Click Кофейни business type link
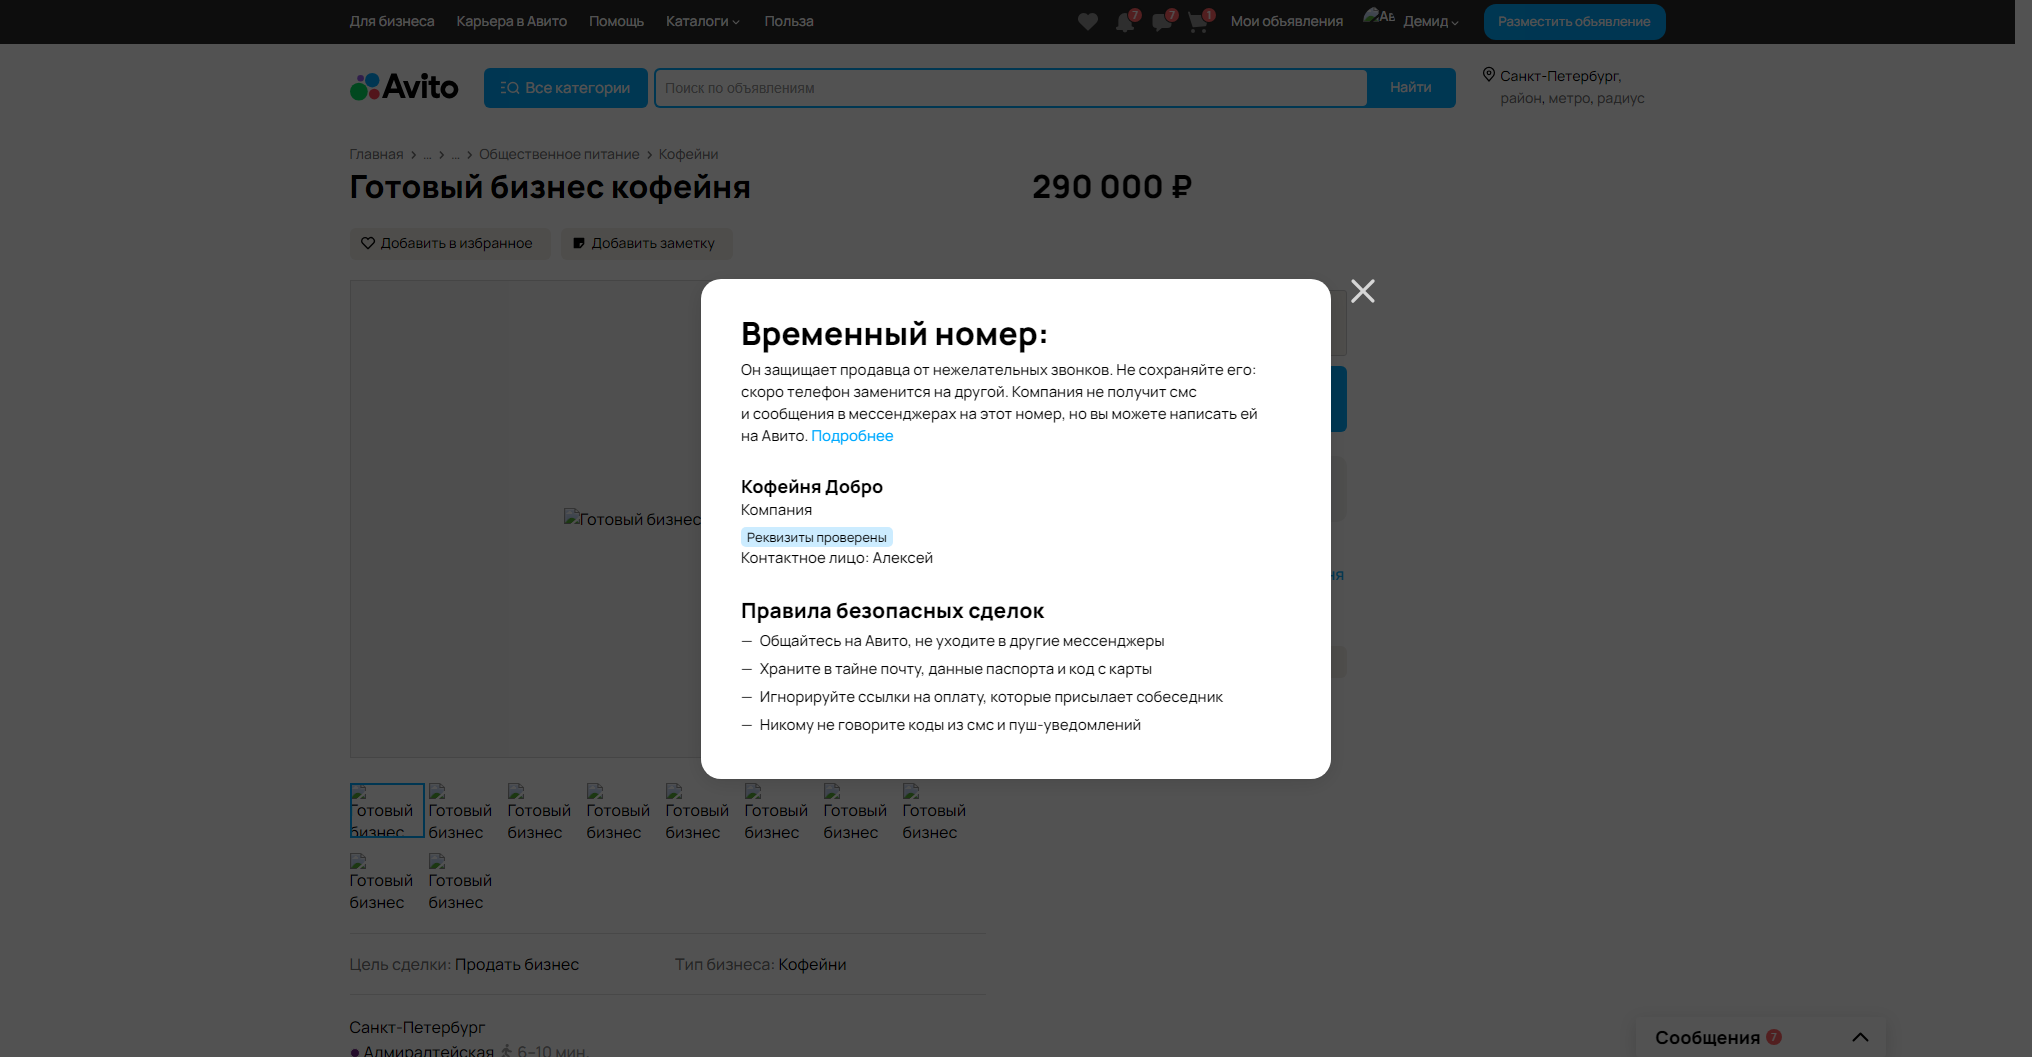This screenshot has width=2032, height=1057. 812,964
